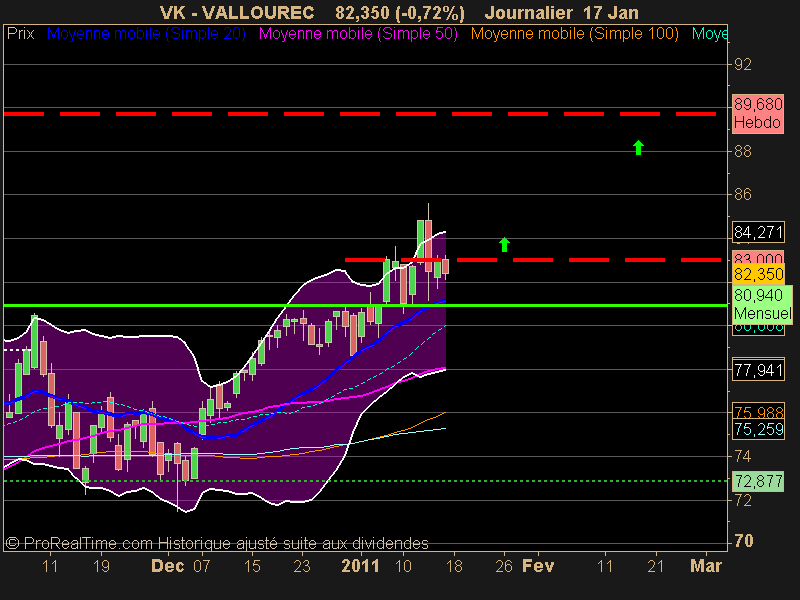The width and height of the screenshot is (800, 600).
Task: Click the '89,680 Hebdo' price label
Action: point(758,114)
